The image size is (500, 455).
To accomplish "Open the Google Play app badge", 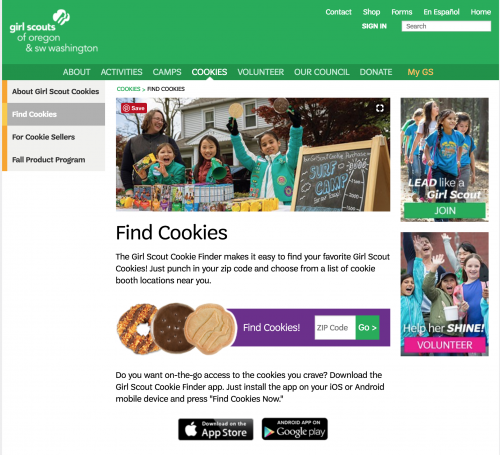I will [295, 429].
